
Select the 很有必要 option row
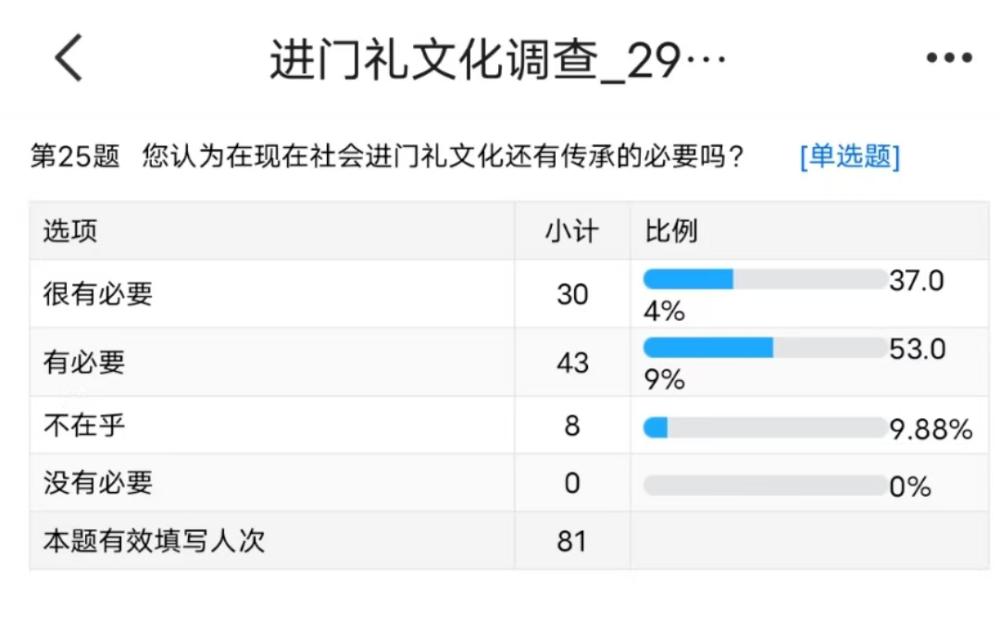[x=98, y=294]
